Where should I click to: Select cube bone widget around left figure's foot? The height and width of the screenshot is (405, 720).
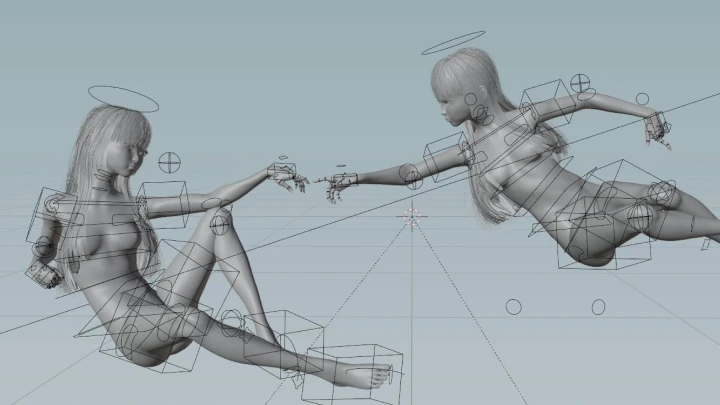click(352, 374)
